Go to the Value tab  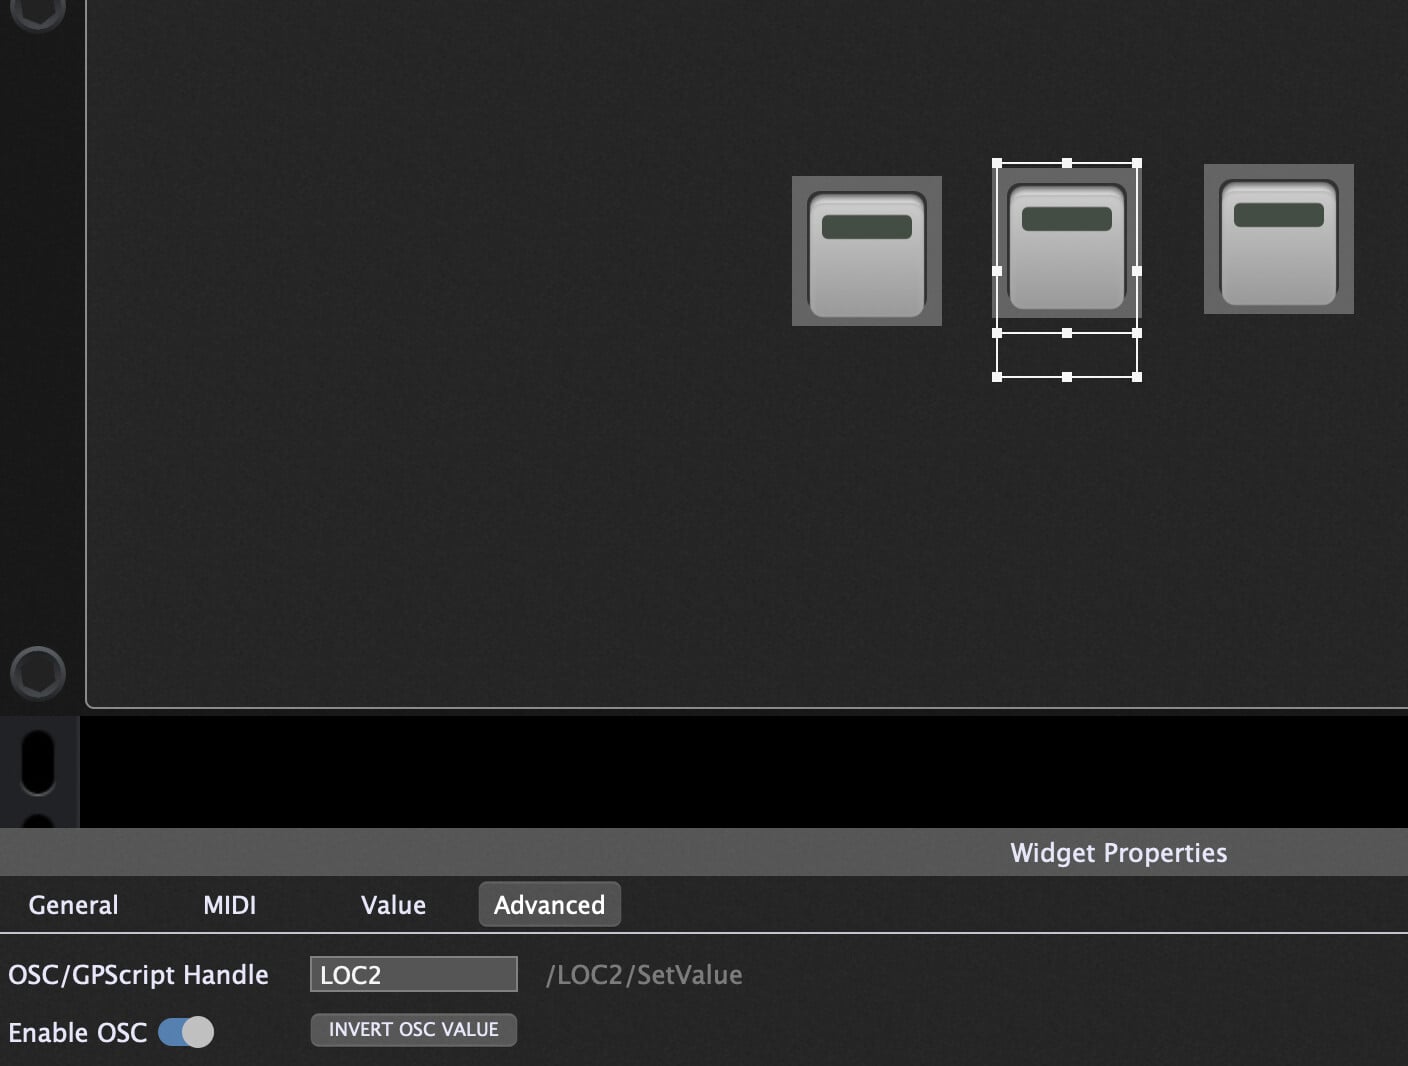(393, 905)
